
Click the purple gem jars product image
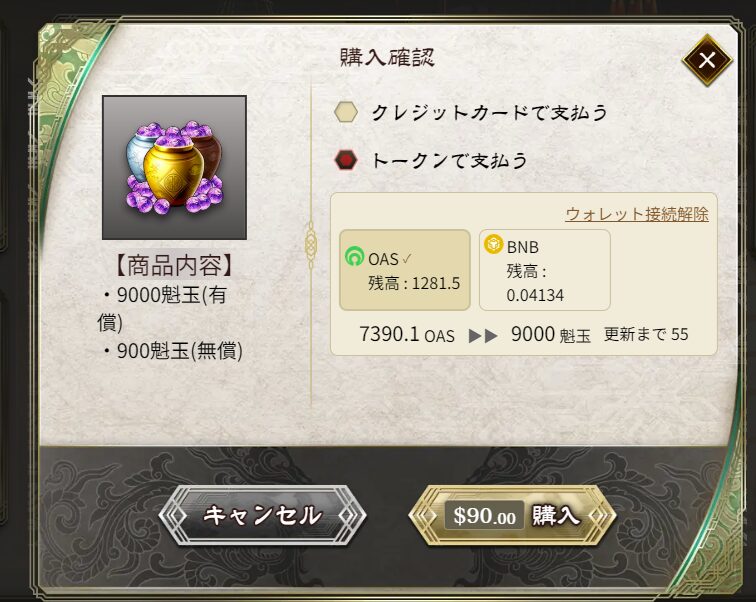coord(175,167)
